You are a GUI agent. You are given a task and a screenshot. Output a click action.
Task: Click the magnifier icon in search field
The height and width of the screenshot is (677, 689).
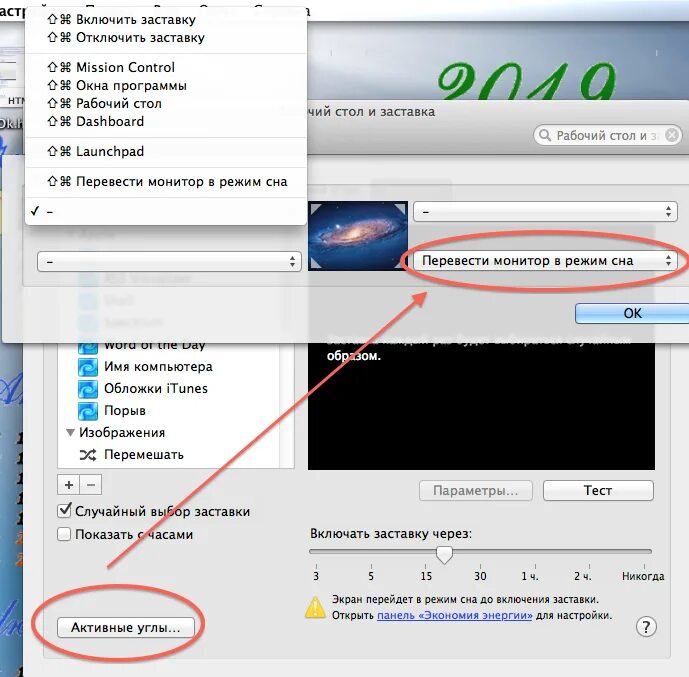pyautogui.click(x=544, y=135)
